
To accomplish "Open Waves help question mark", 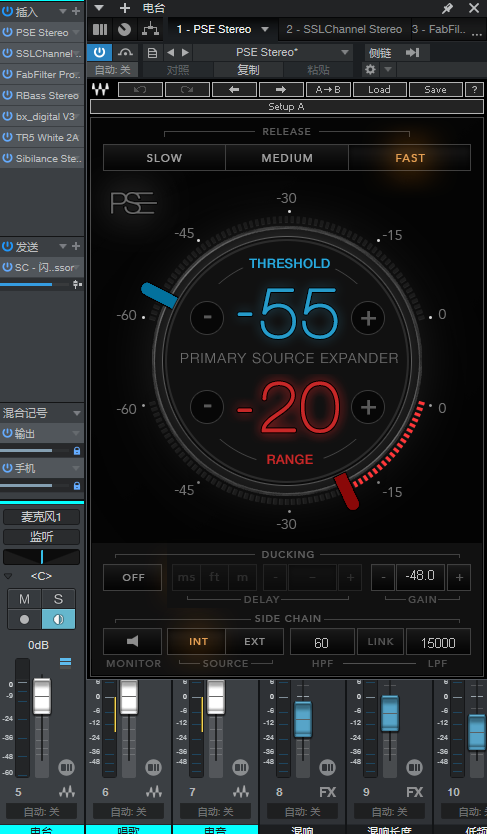I will tap(474, 89).
